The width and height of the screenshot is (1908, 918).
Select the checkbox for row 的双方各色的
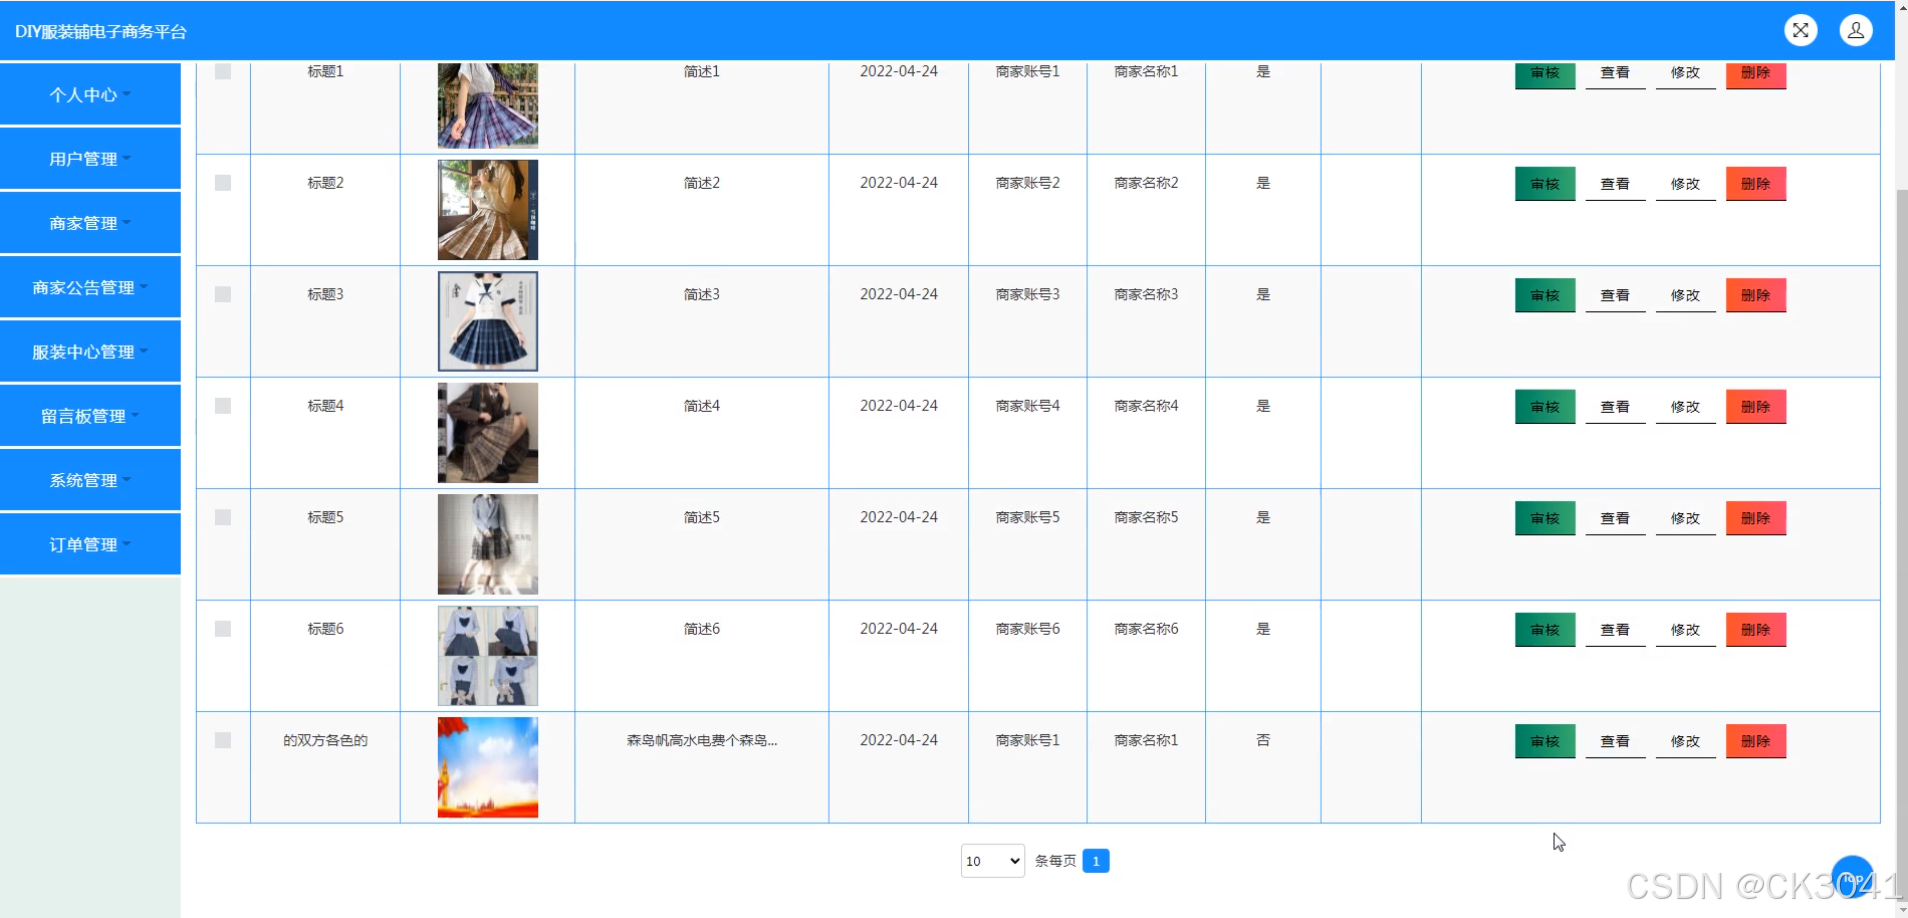223,740
